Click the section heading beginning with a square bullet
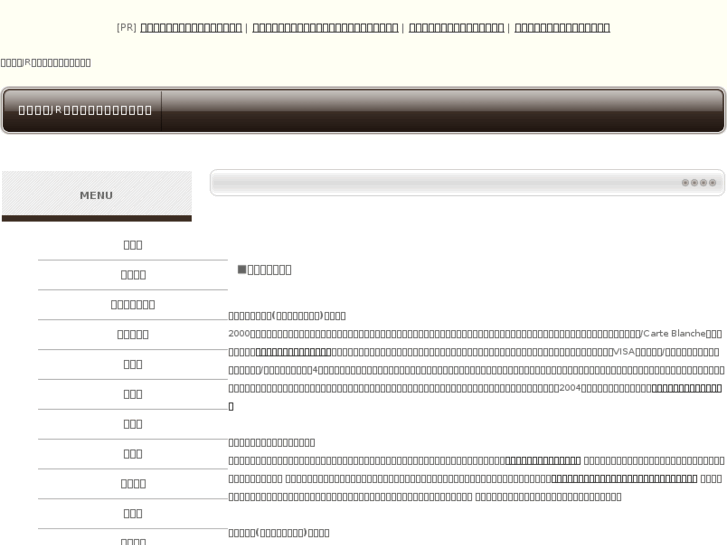The width and height of the screenshot is (727, 545). click(x=264, y=269)
